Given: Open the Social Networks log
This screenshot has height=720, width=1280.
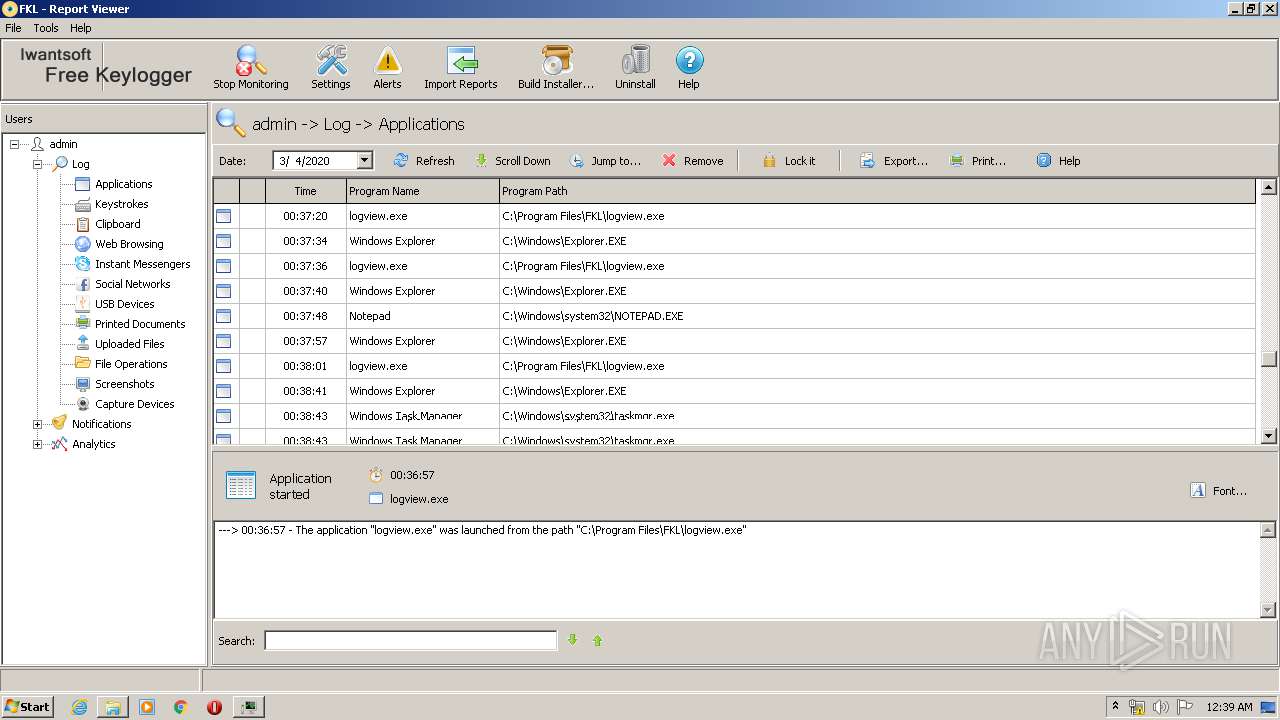Looking at the screenshot, I should [132, 284].
